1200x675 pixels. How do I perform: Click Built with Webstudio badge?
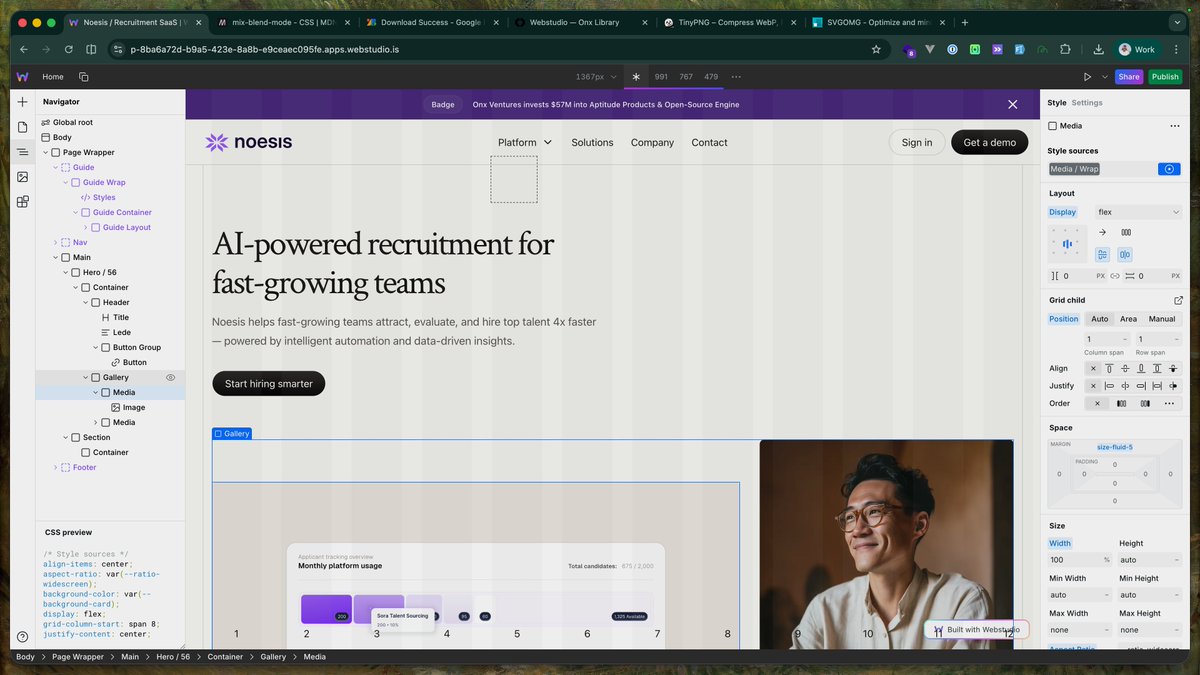click(x=976, y=630)
